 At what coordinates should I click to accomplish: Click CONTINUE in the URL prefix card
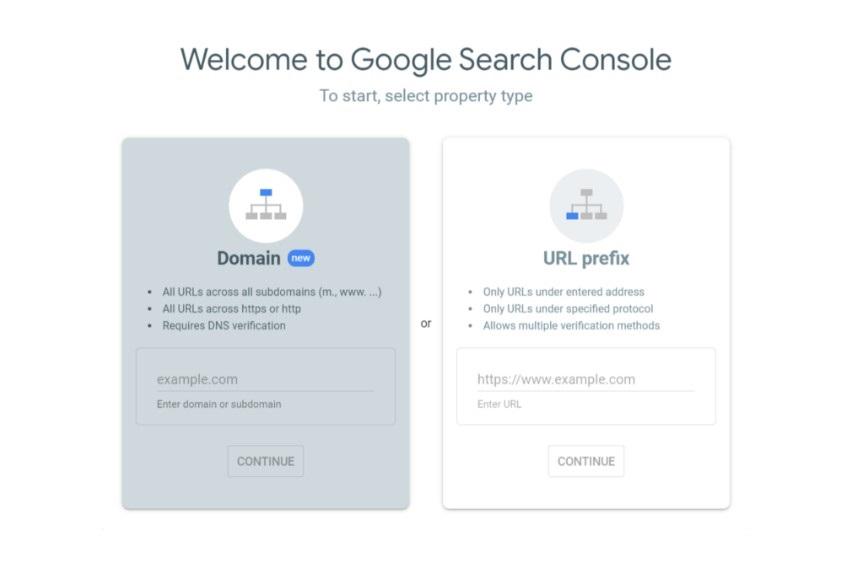pos(586,461)
